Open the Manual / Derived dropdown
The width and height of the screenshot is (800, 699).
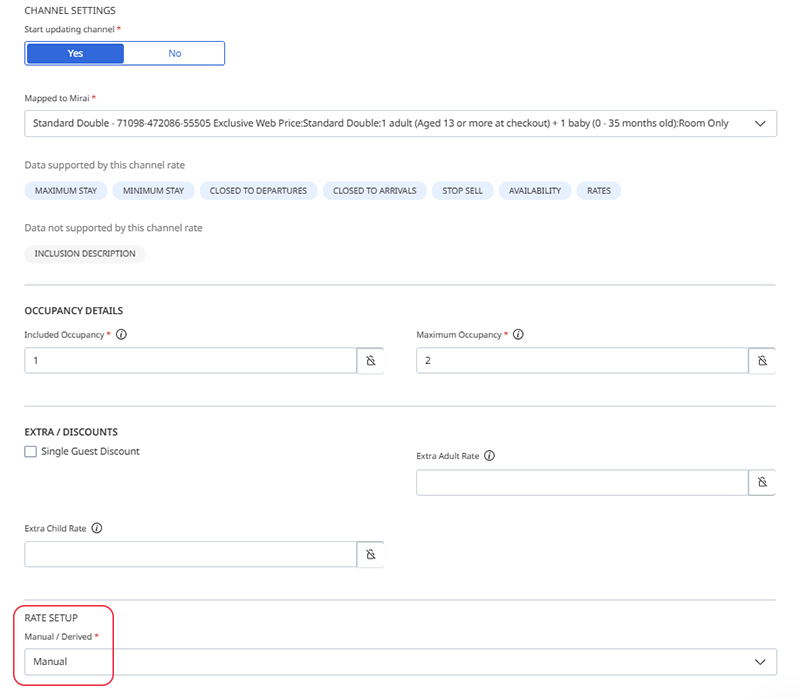(400, 662)
